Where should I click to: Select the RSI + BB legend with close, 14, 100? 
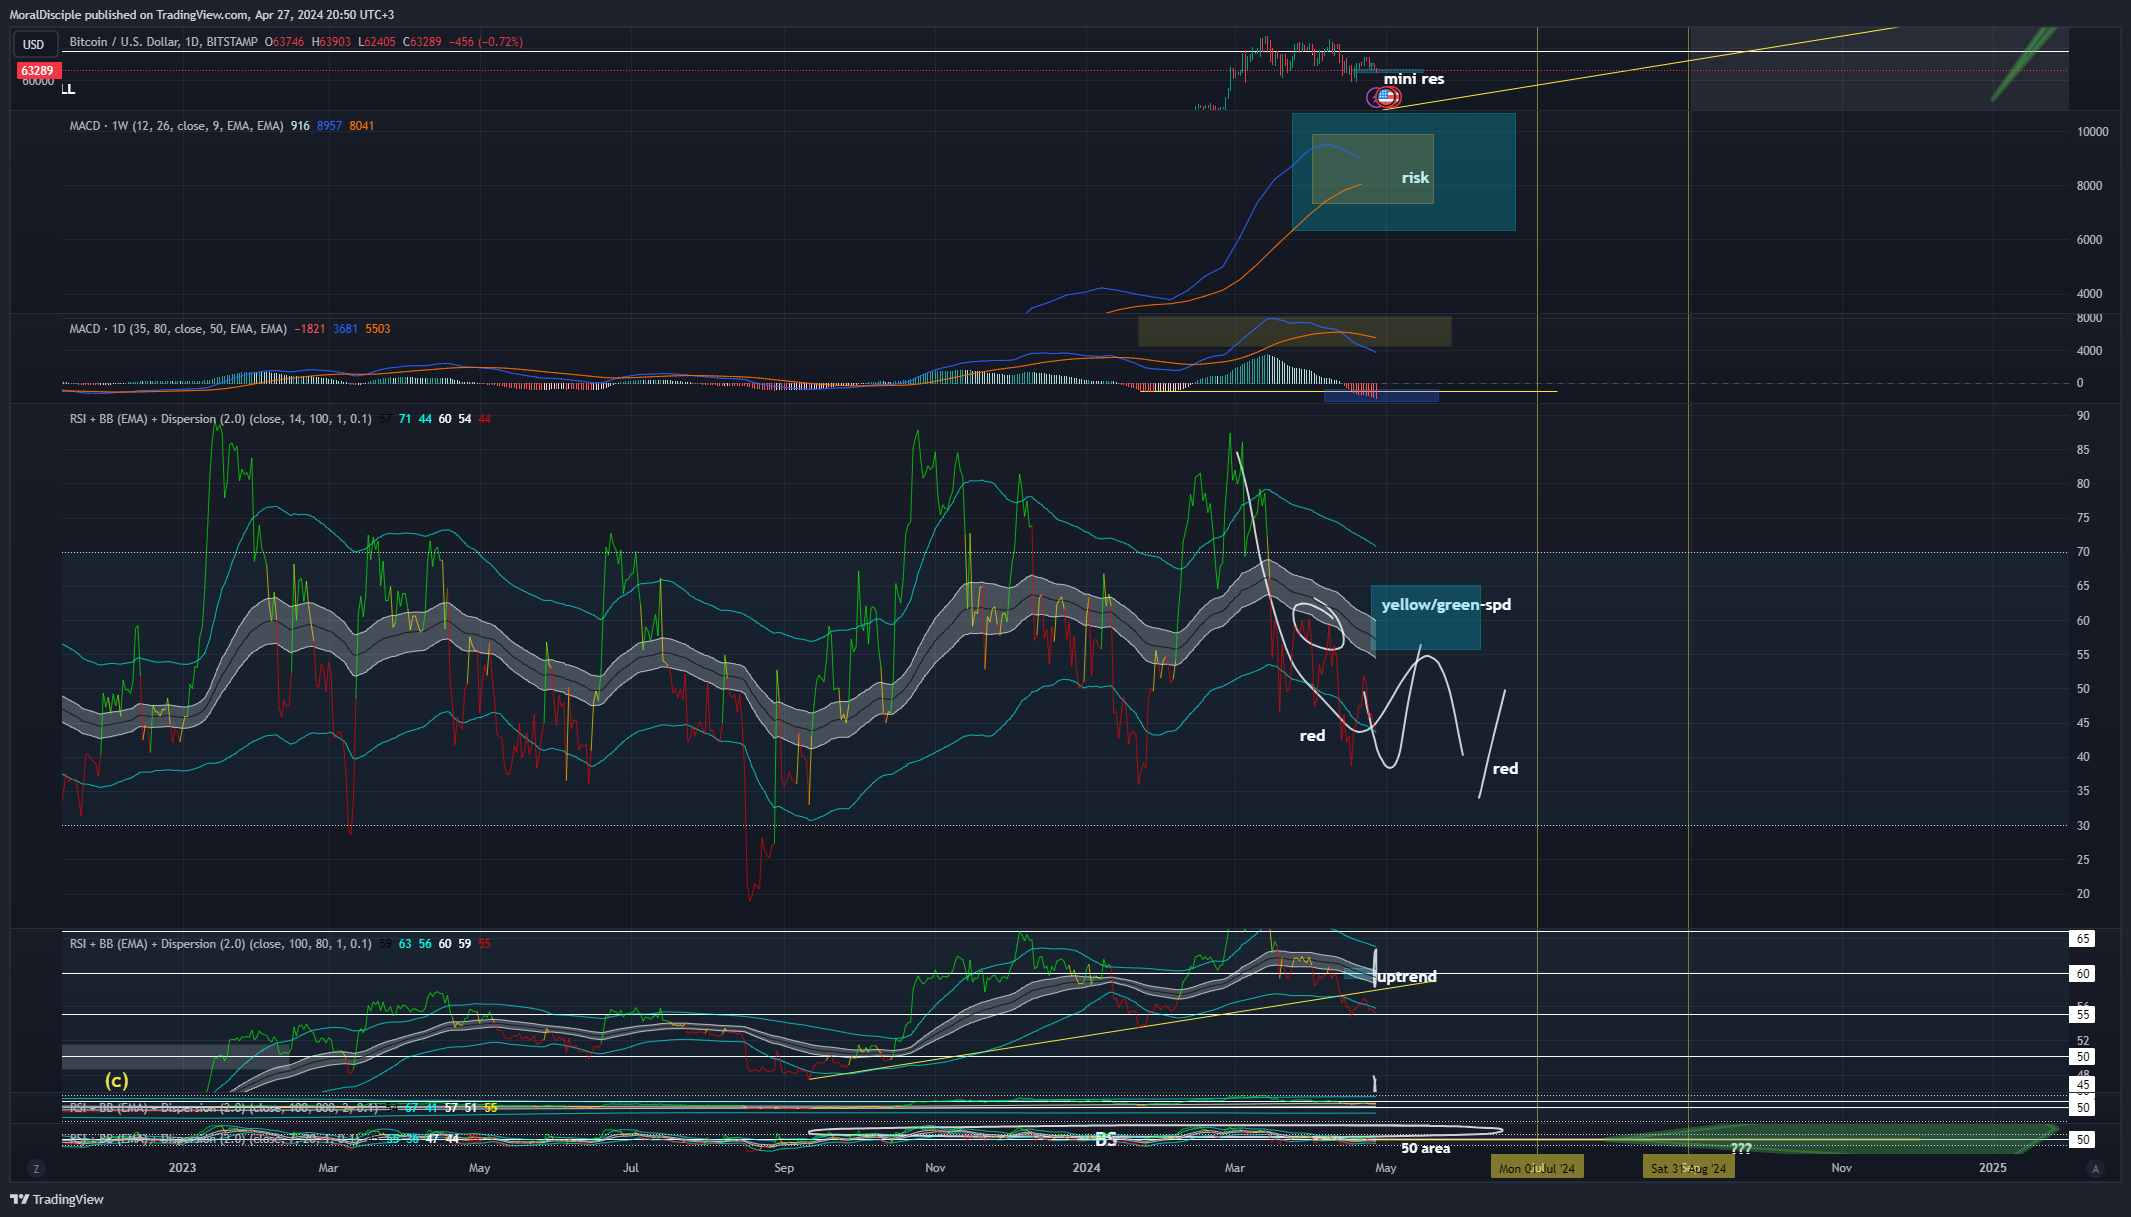click(x=220, y=419)
